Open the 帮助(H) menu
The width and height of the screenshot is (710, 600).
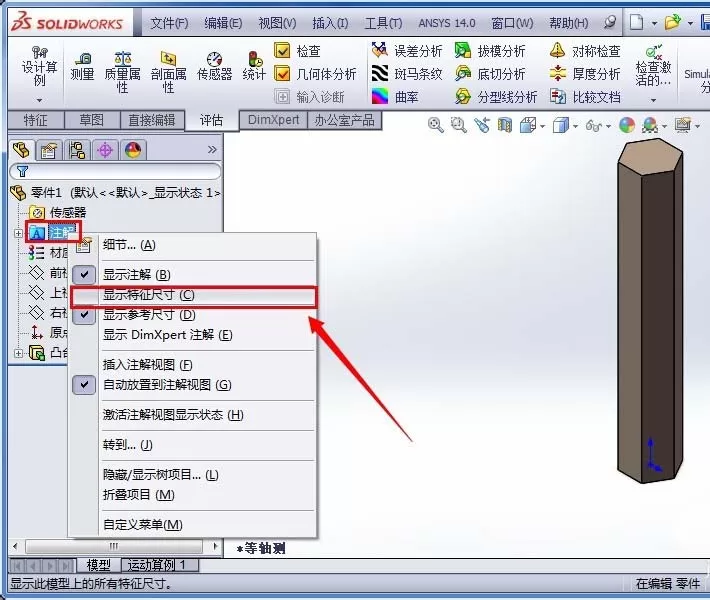coord(569,23)
